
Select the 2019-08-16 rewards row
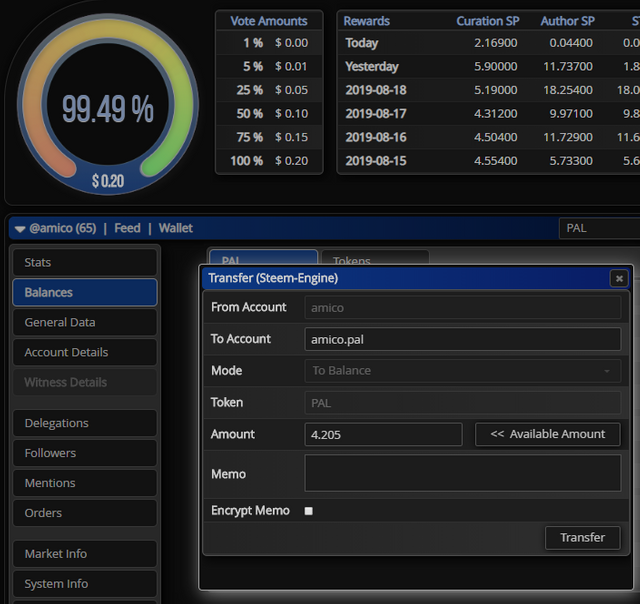point(489,138)
